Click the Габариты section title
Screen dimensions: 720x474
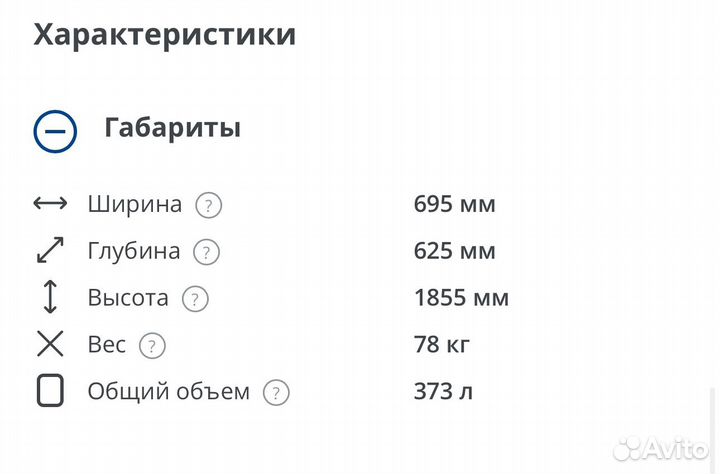[172, 129]
